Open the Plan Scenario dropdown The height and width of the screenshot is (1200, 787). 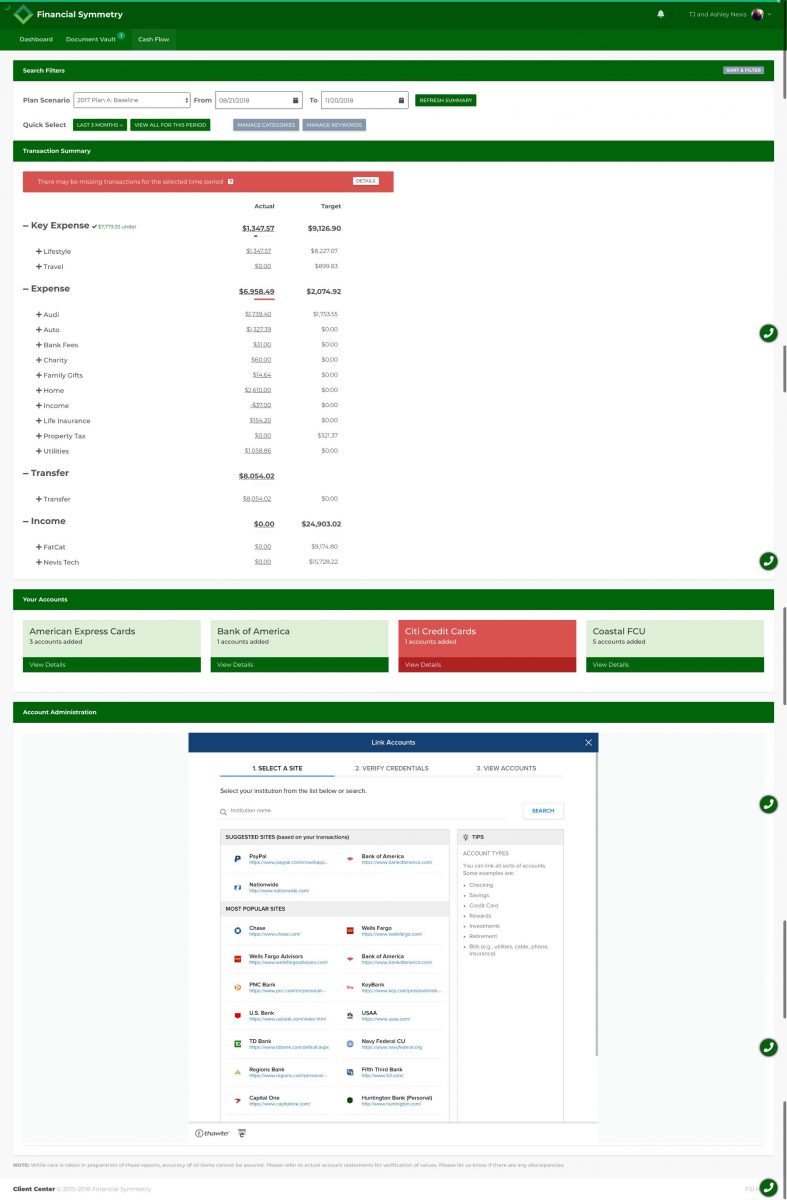[132, 100]
